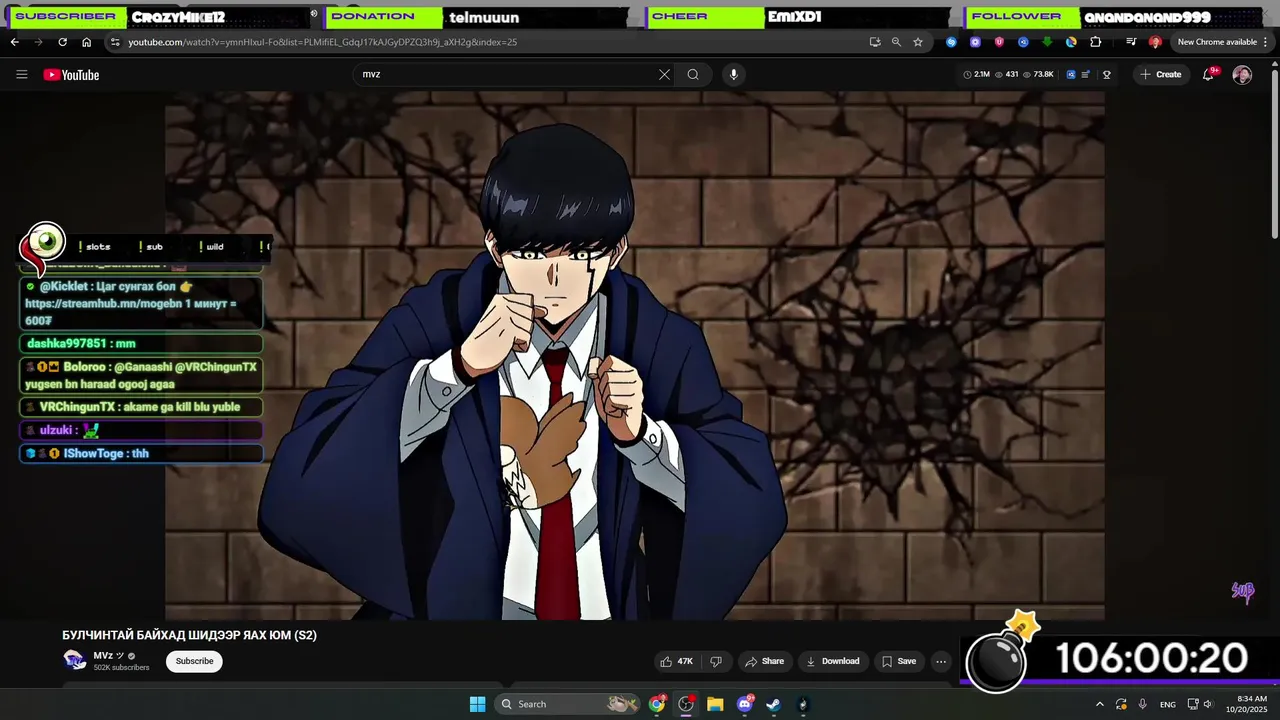Search with your voice microphone button

tap(733, 74)
